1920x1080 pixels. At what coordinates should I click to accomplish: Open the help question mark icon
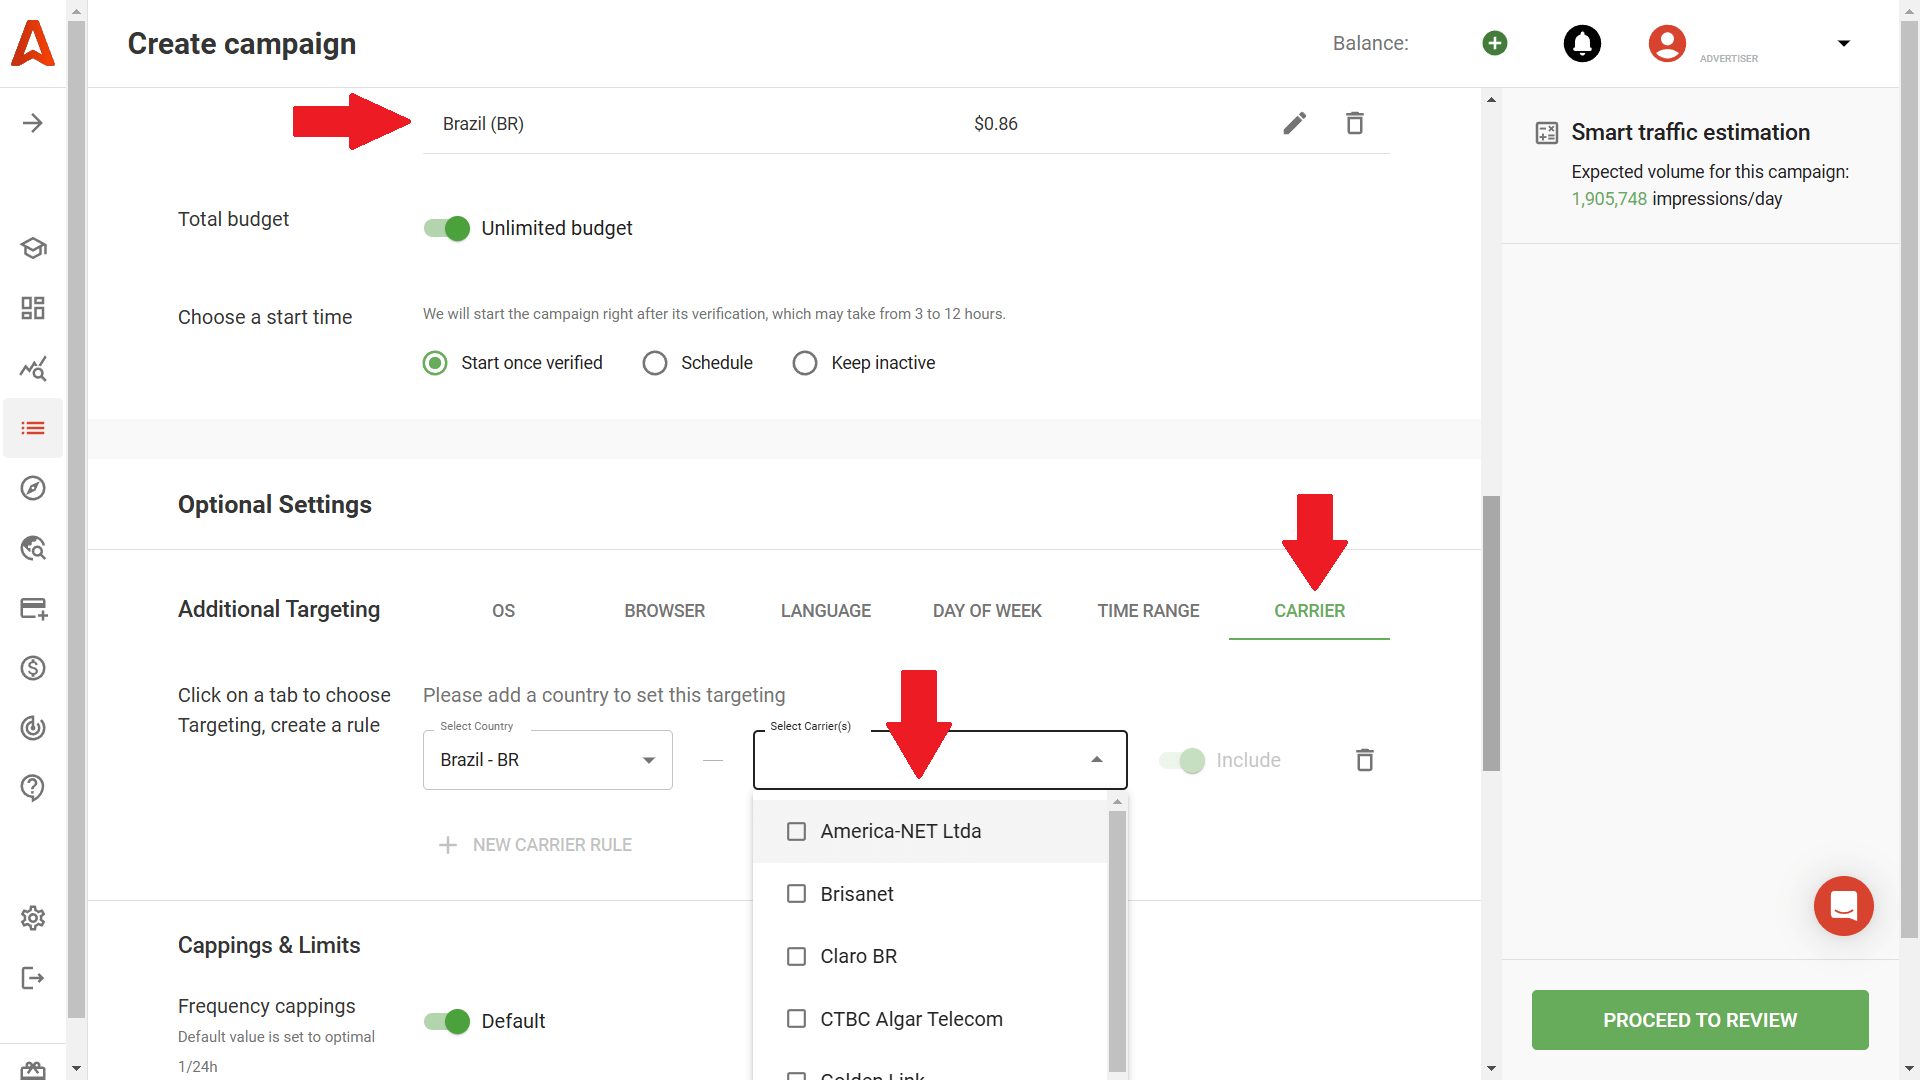click(33, 788)
